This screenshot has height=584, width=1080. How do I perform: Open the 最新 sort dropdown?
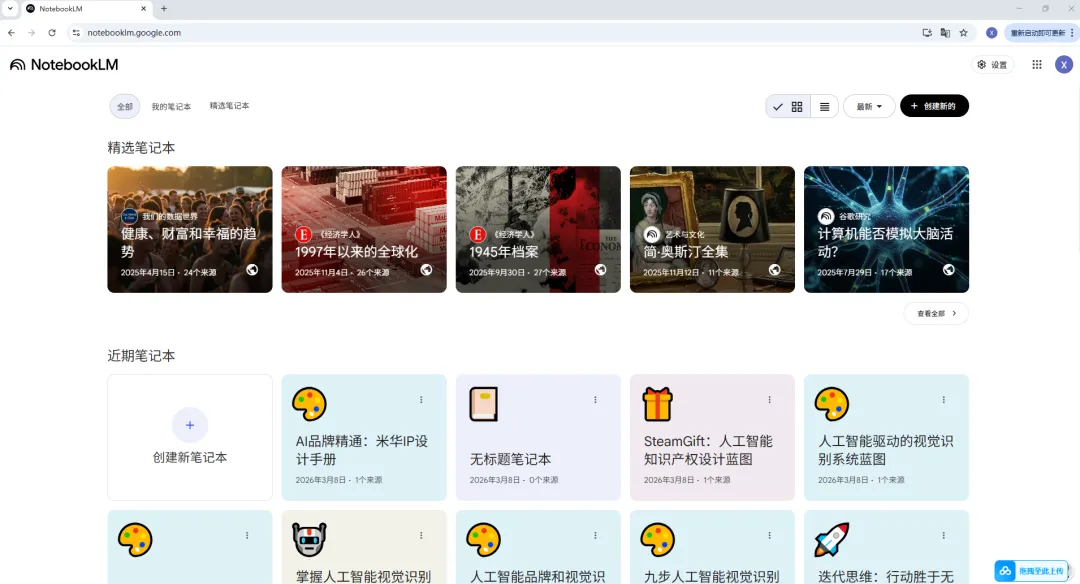tap(869, 107)
